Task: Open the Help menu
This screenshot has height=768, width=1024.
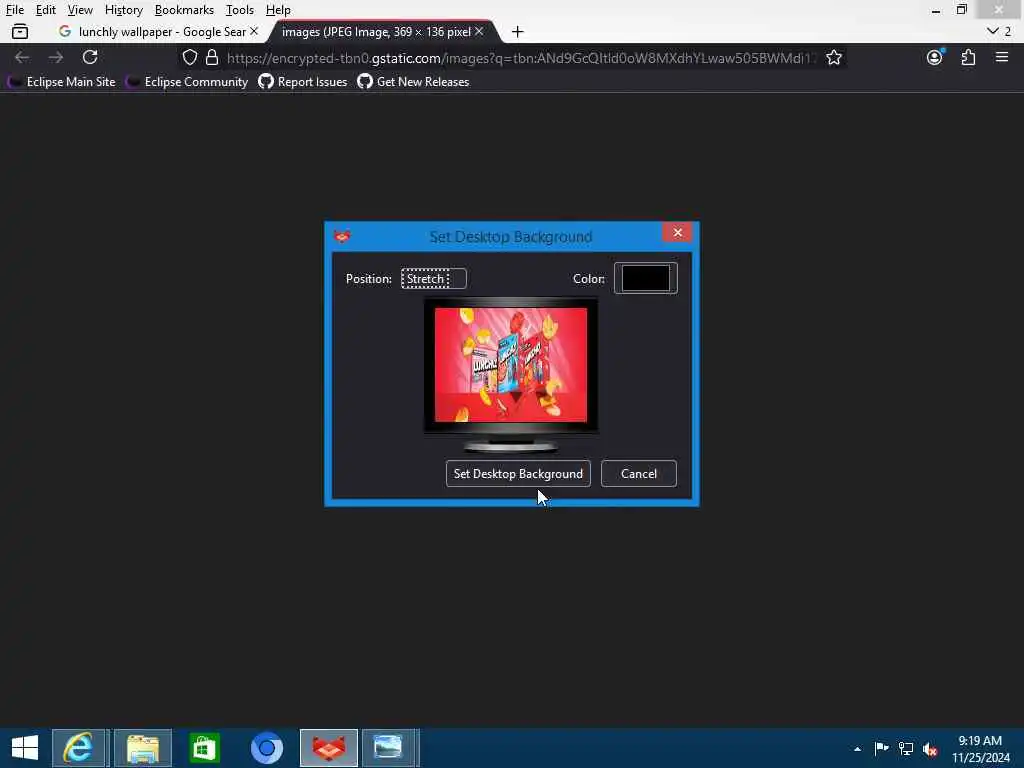Action: (x=278, y=10)
